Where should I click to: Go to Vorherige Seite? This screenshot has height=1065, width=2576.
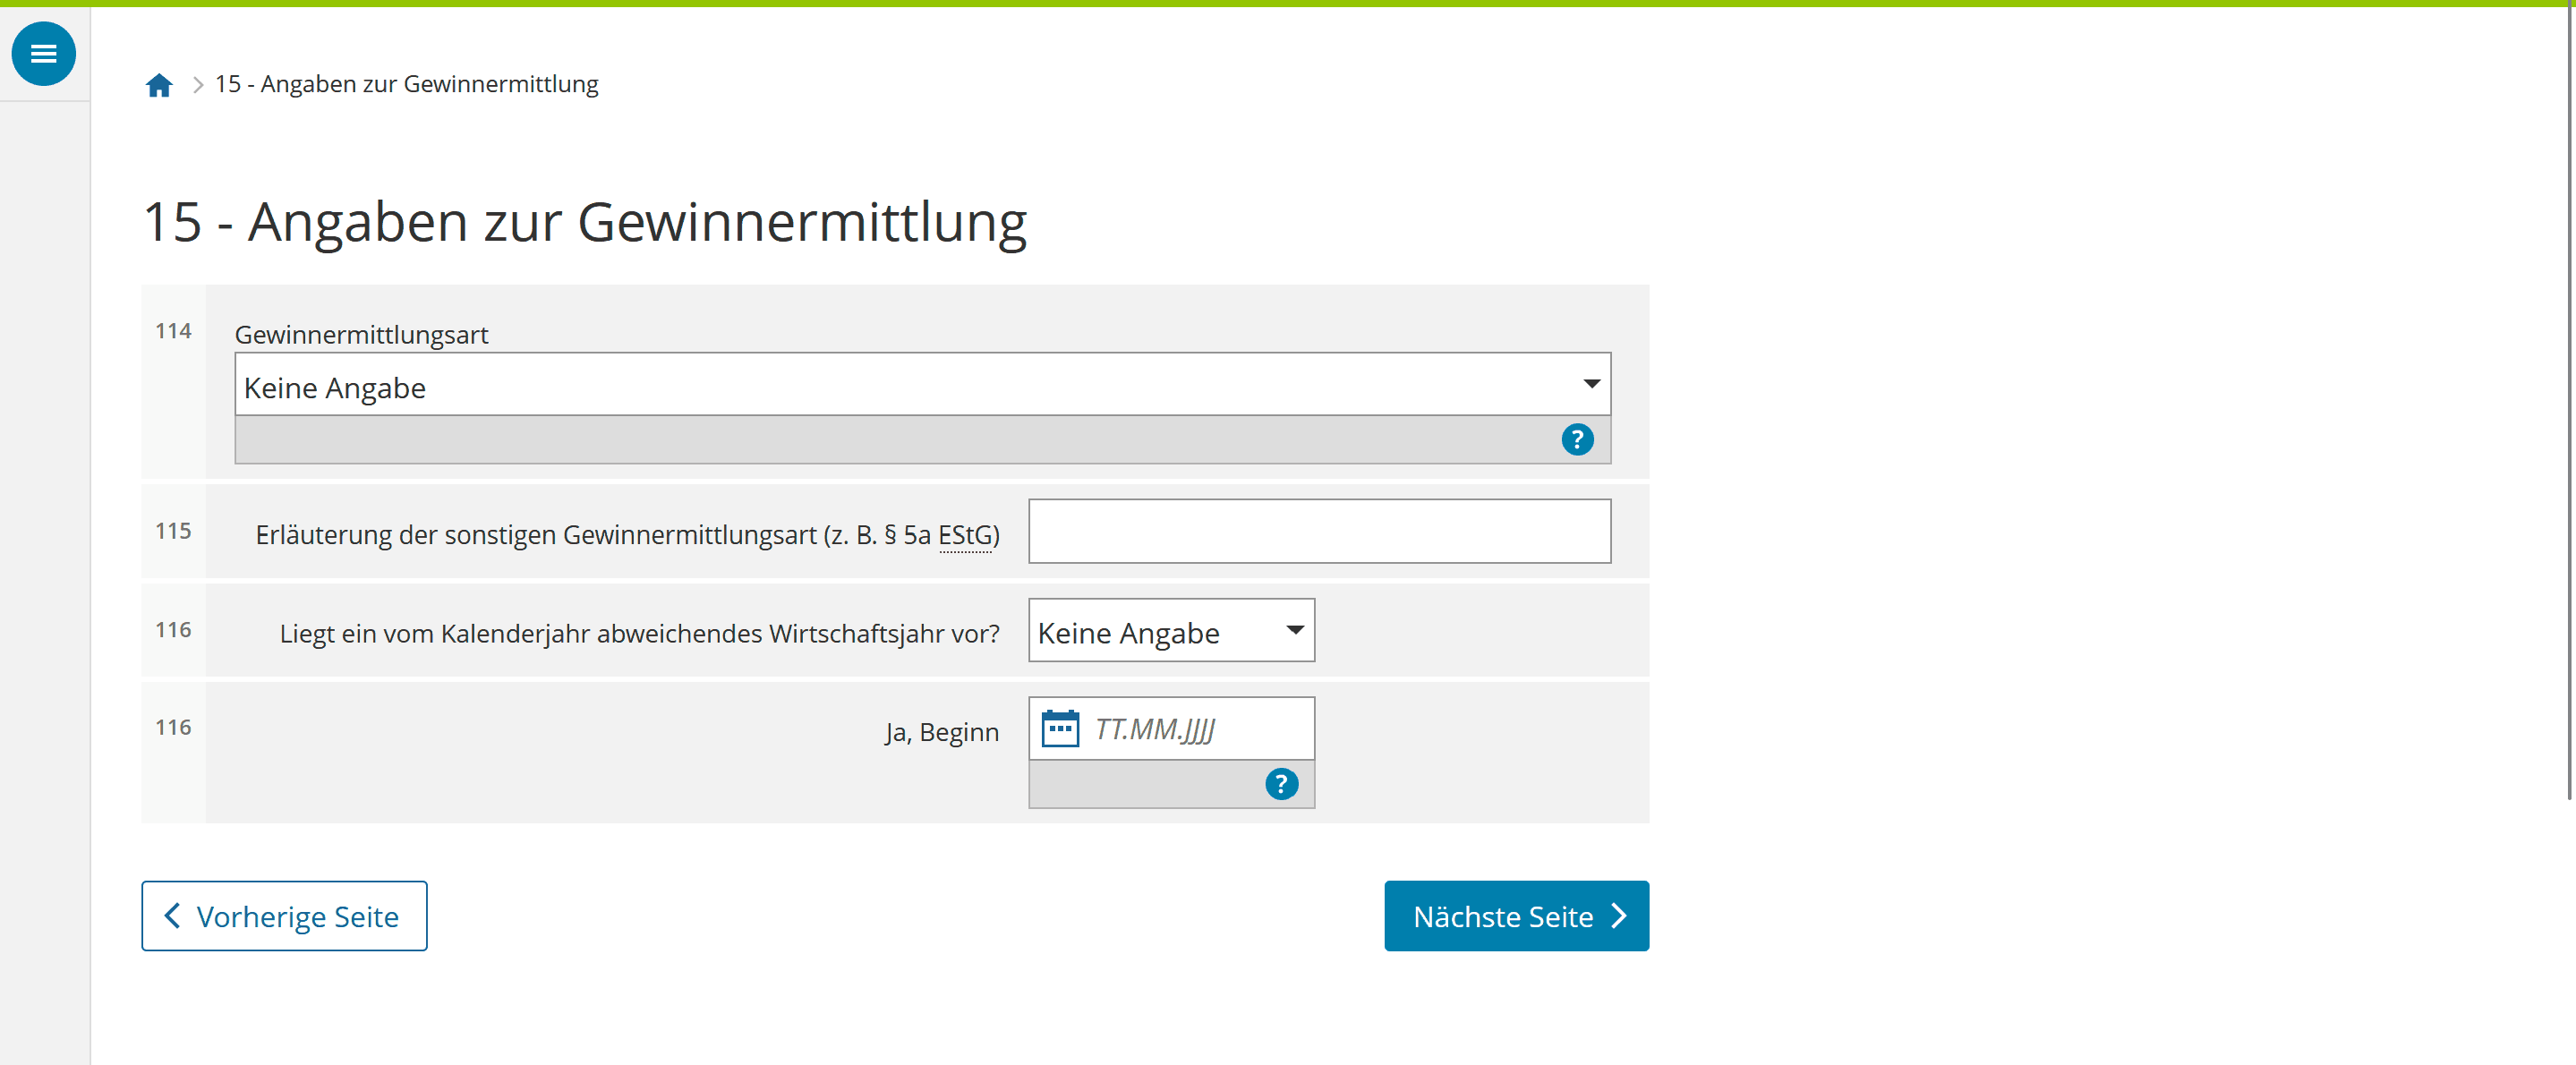point(284,916)
